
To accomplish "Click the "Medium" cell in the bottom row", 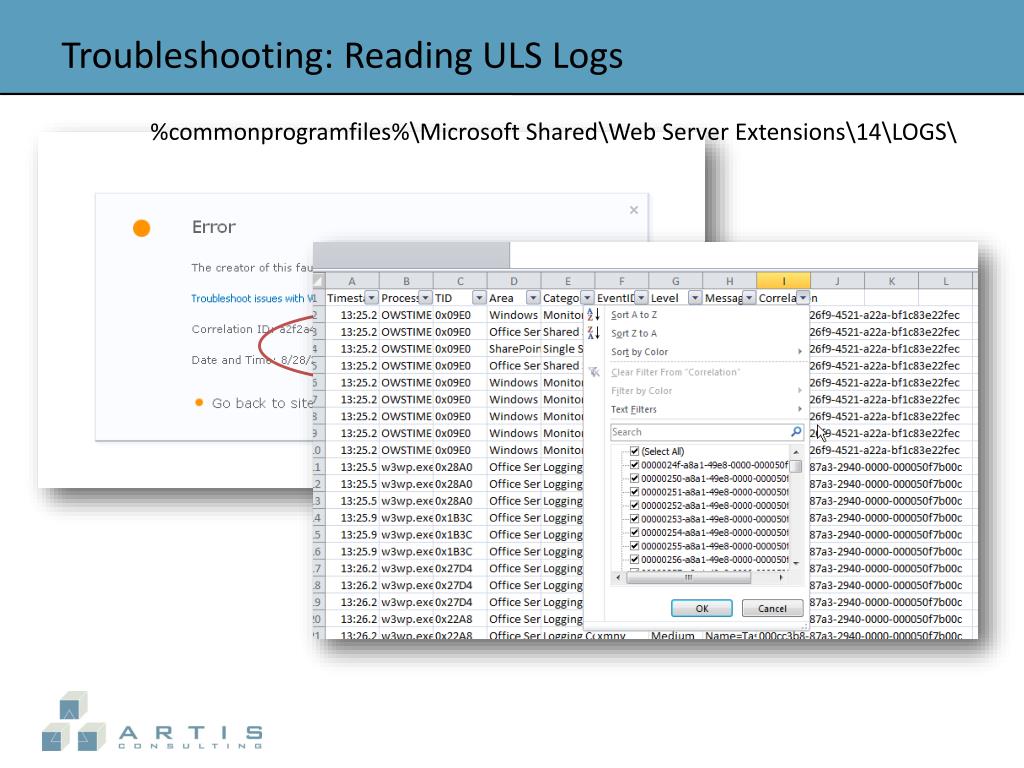I will [x=673, y=635].
